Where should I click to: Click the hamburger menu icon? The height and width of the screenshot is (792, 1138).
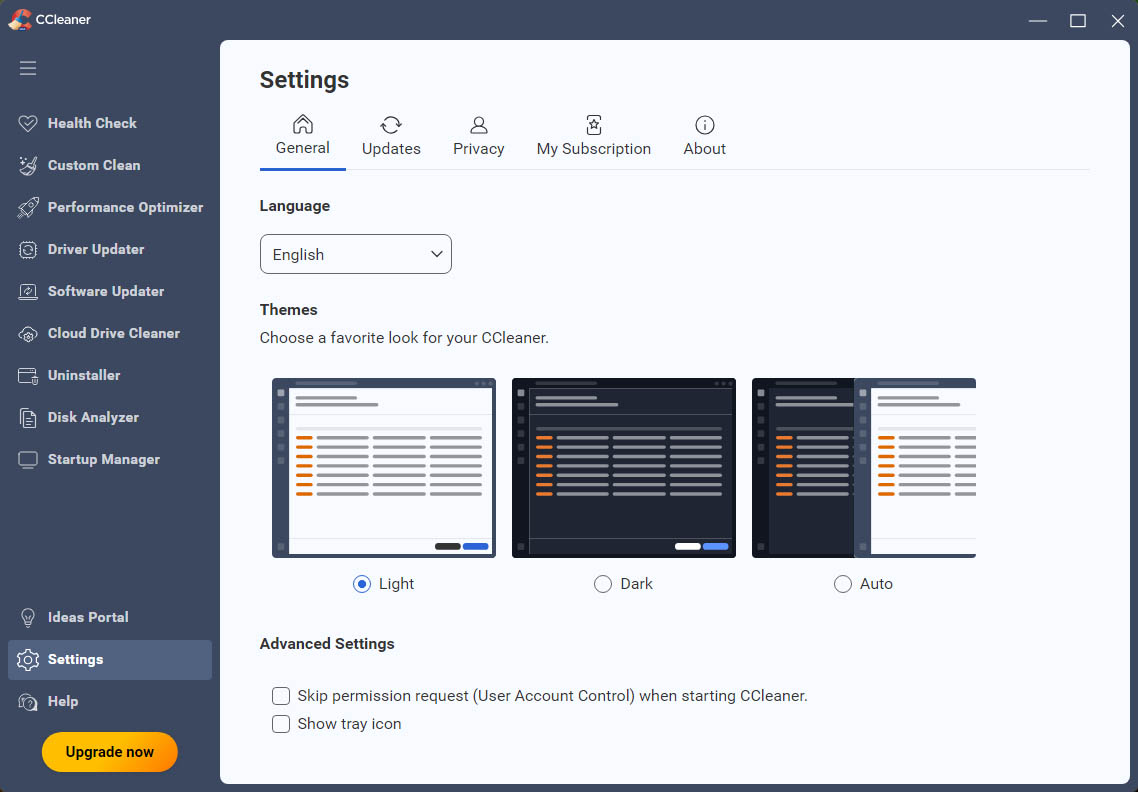pos(28,68)
